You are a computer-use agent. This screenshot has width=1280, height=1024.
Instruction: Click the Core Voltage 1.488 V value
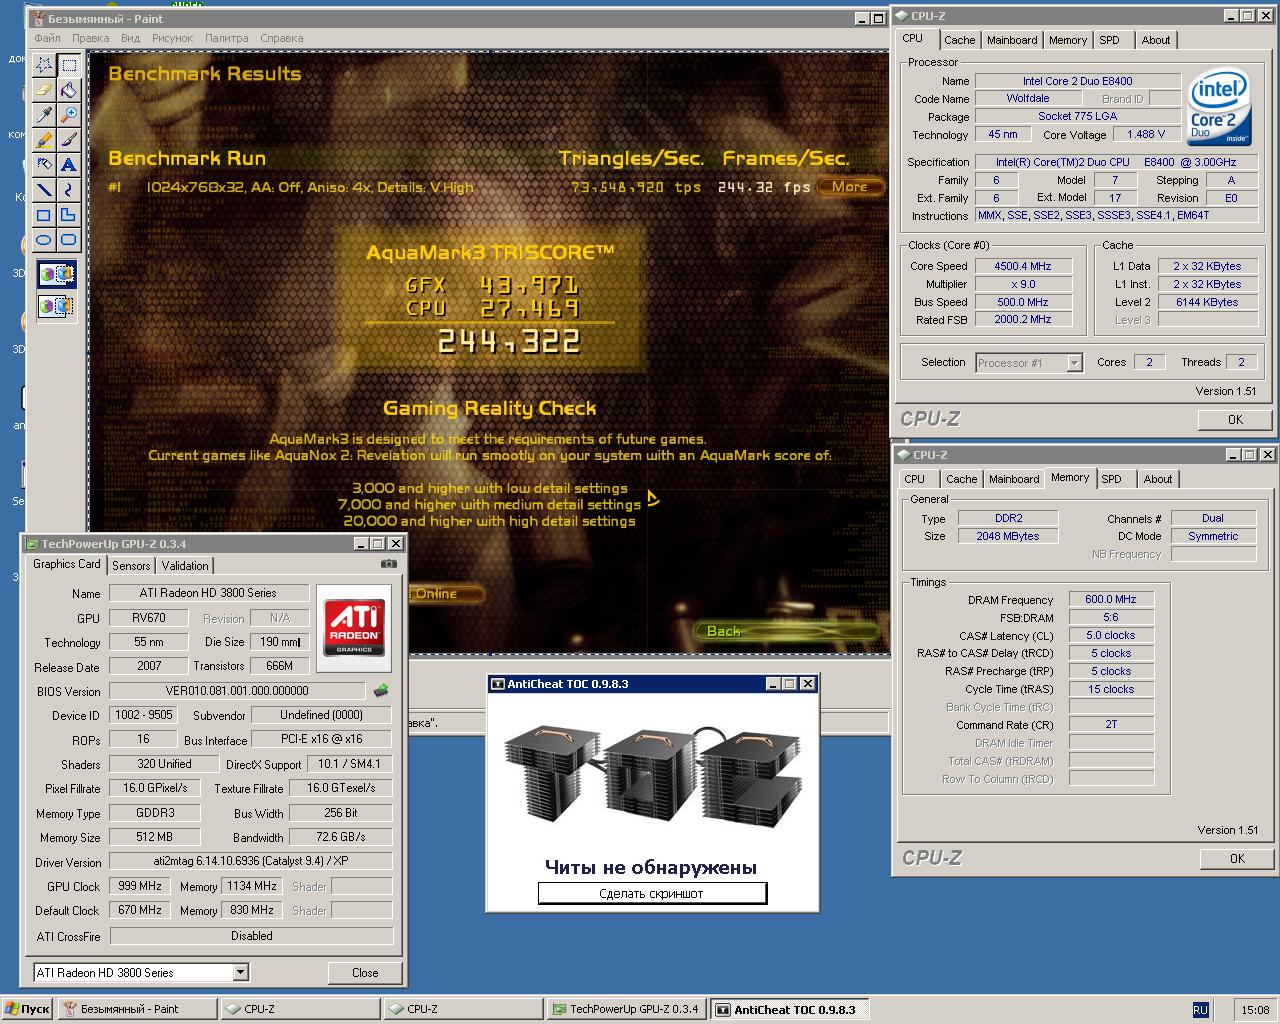tap(1146, 134)
